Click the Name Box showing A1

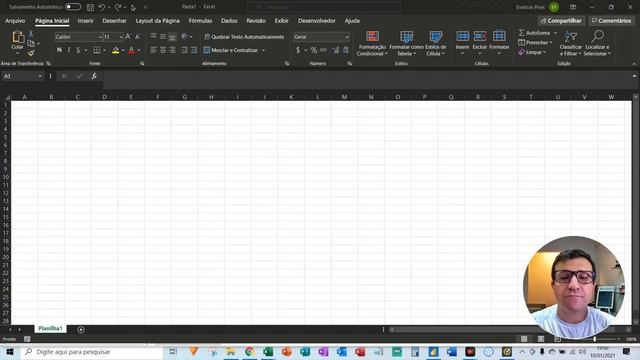coord(20,76)
